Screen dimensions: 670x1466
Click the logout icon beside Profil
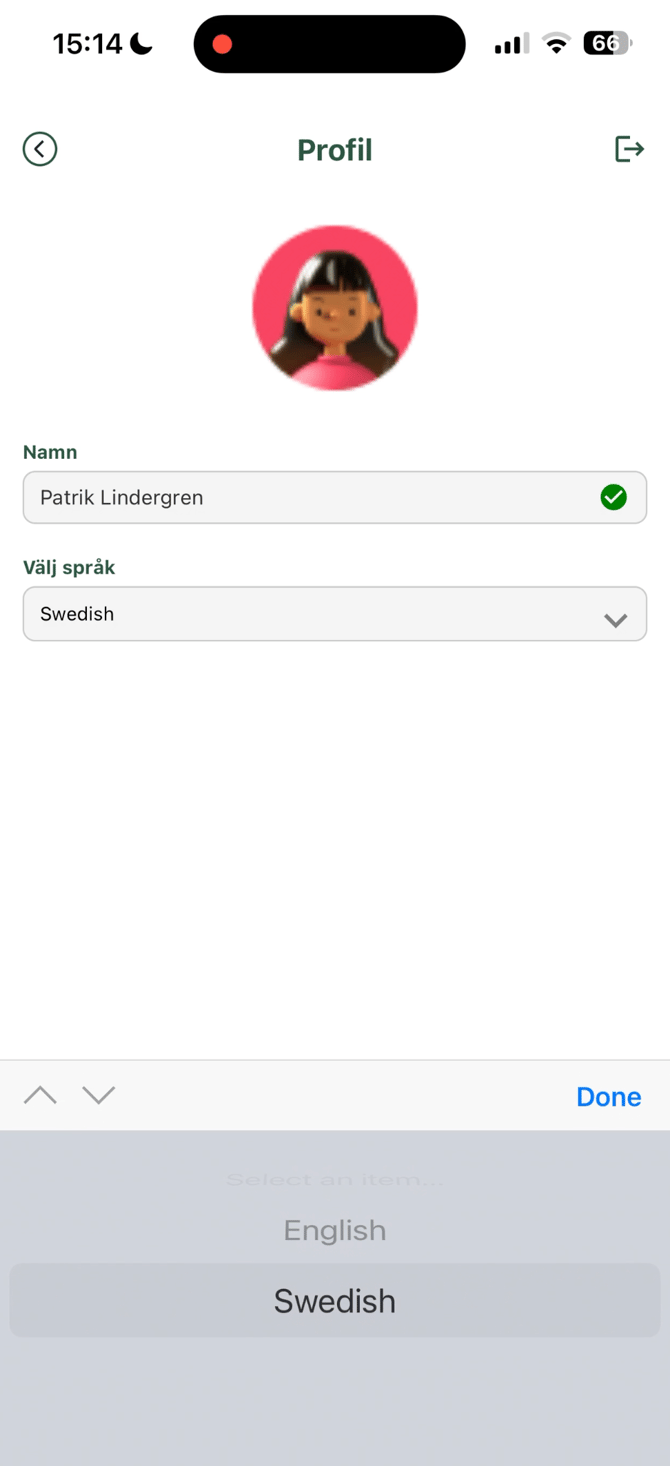pyautogui.click(x=629, y=149)
